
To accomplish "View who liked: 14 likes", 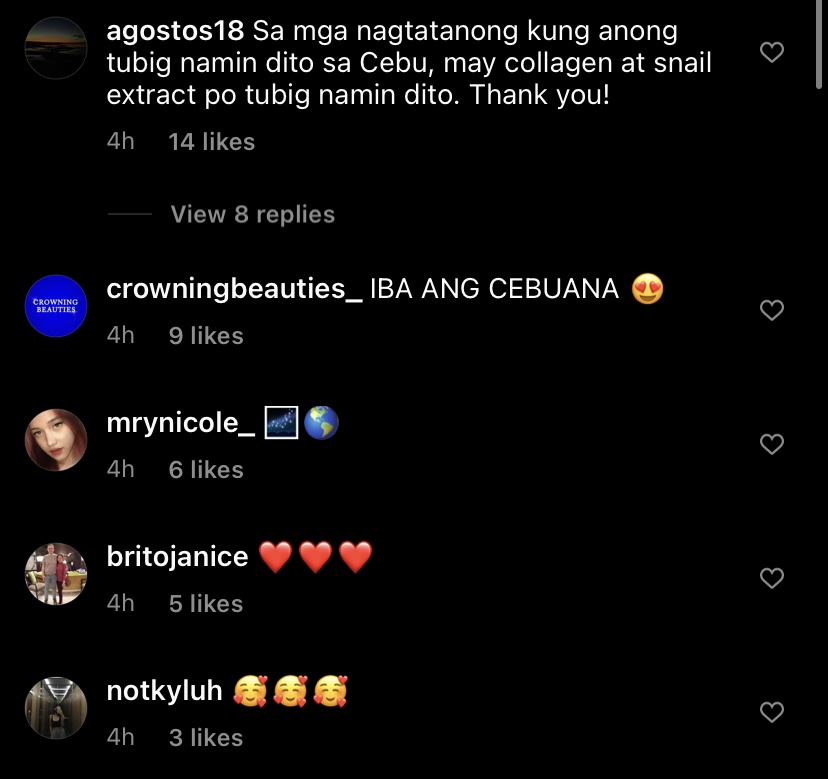I will [212, 142].
